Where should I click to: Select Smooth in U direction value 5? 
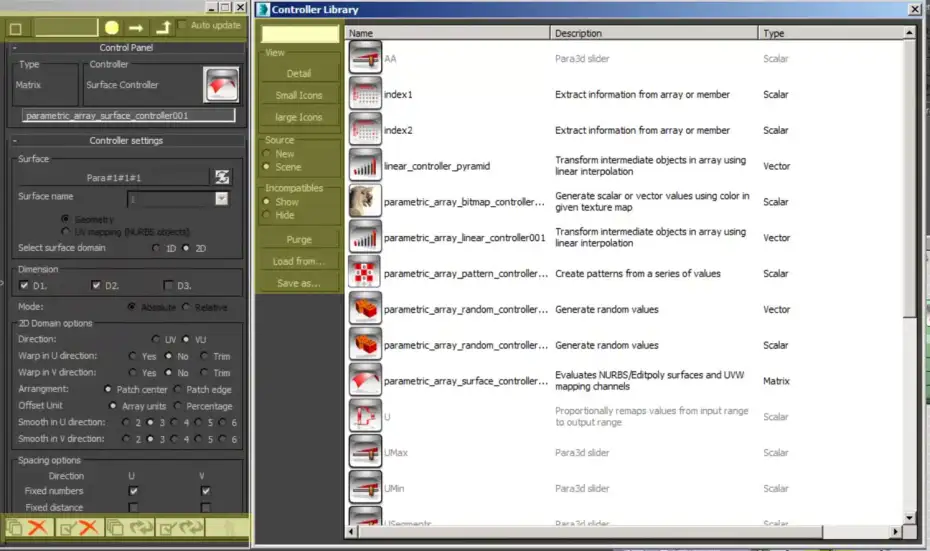198,422
